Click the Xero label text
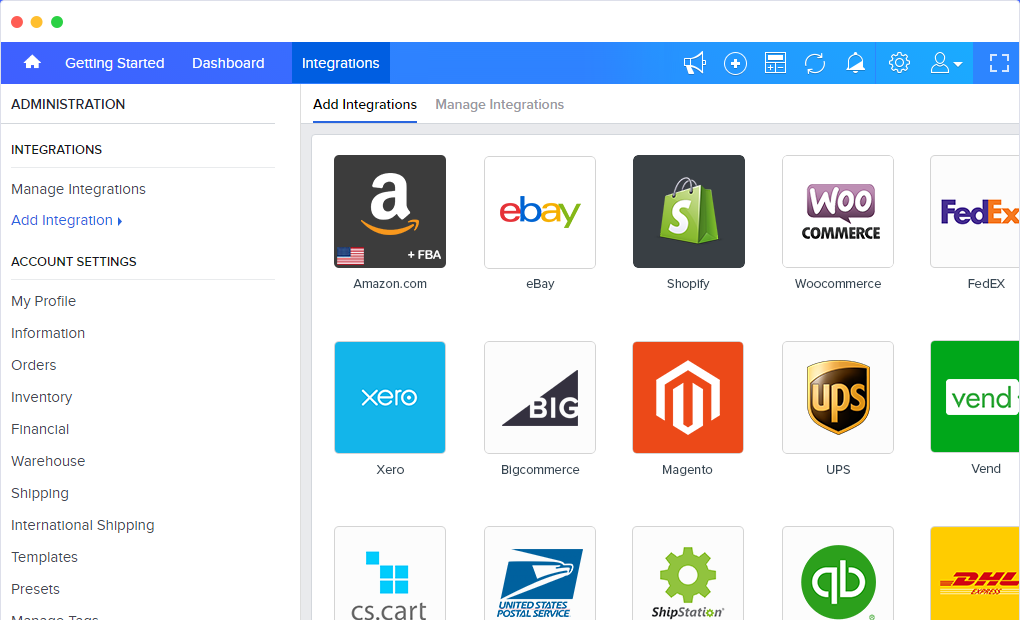This screenshot has width=1020, height=620. click(x=390, y=470)
